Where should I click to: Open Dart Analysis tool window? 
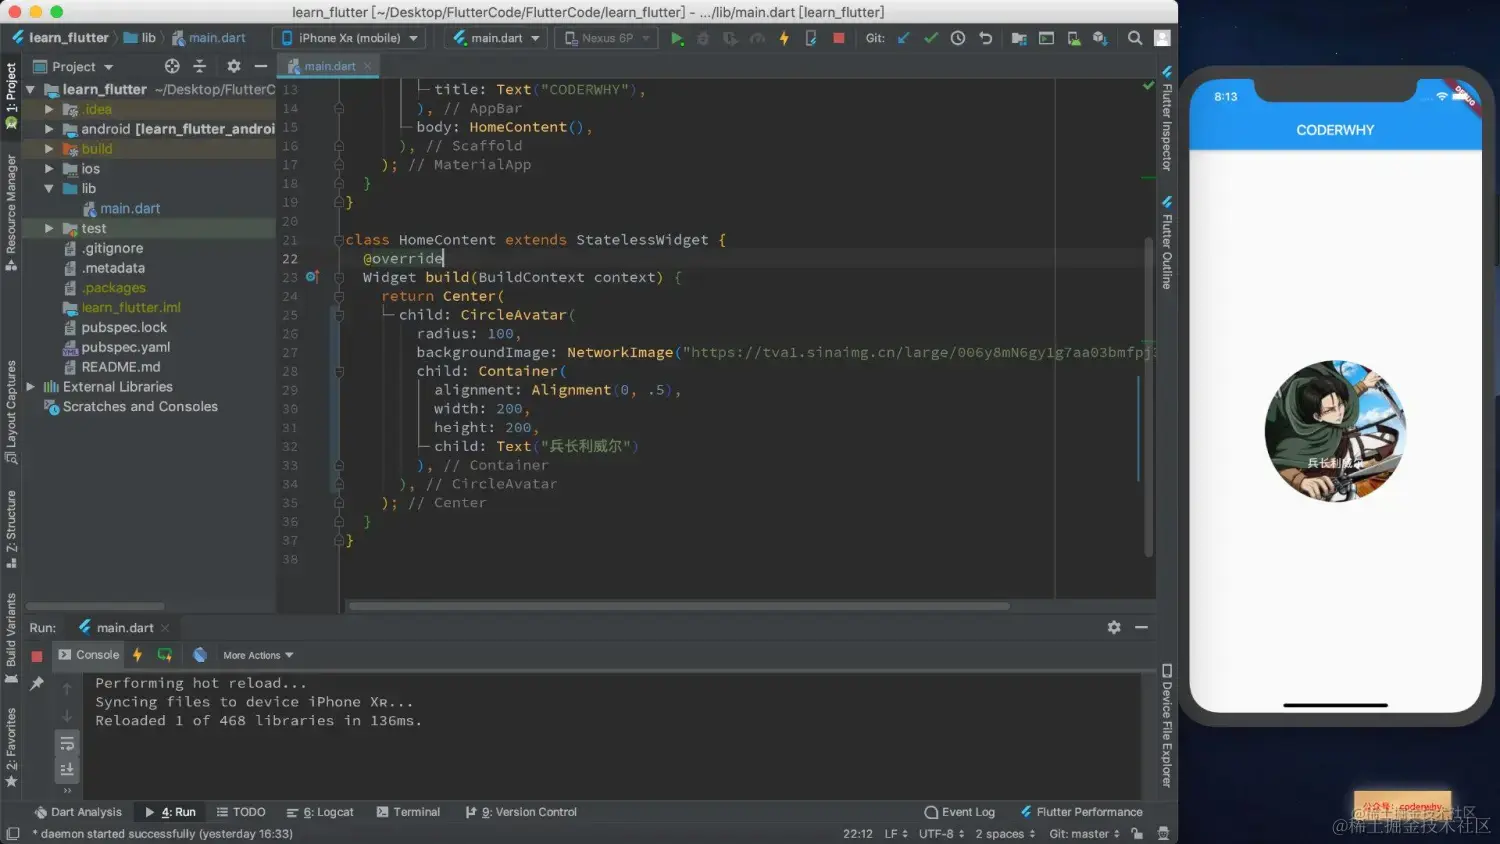click(78, 812)
